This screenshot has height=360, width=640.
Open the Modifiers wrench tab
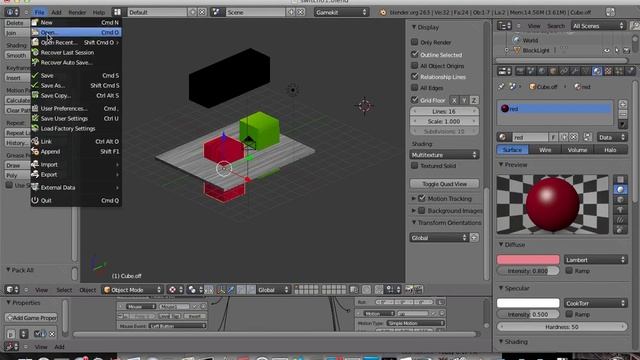point(575,71)
